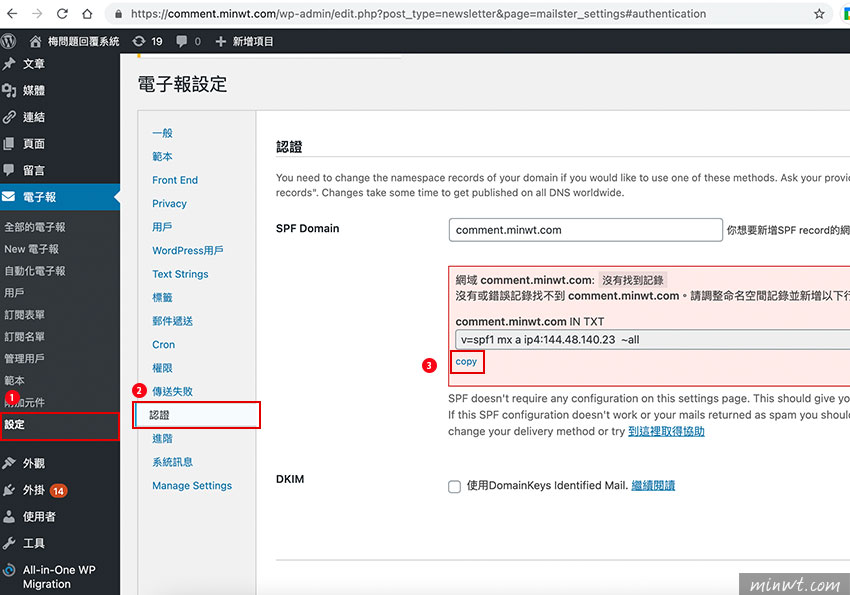Switch to Front End settings tab

175,180
